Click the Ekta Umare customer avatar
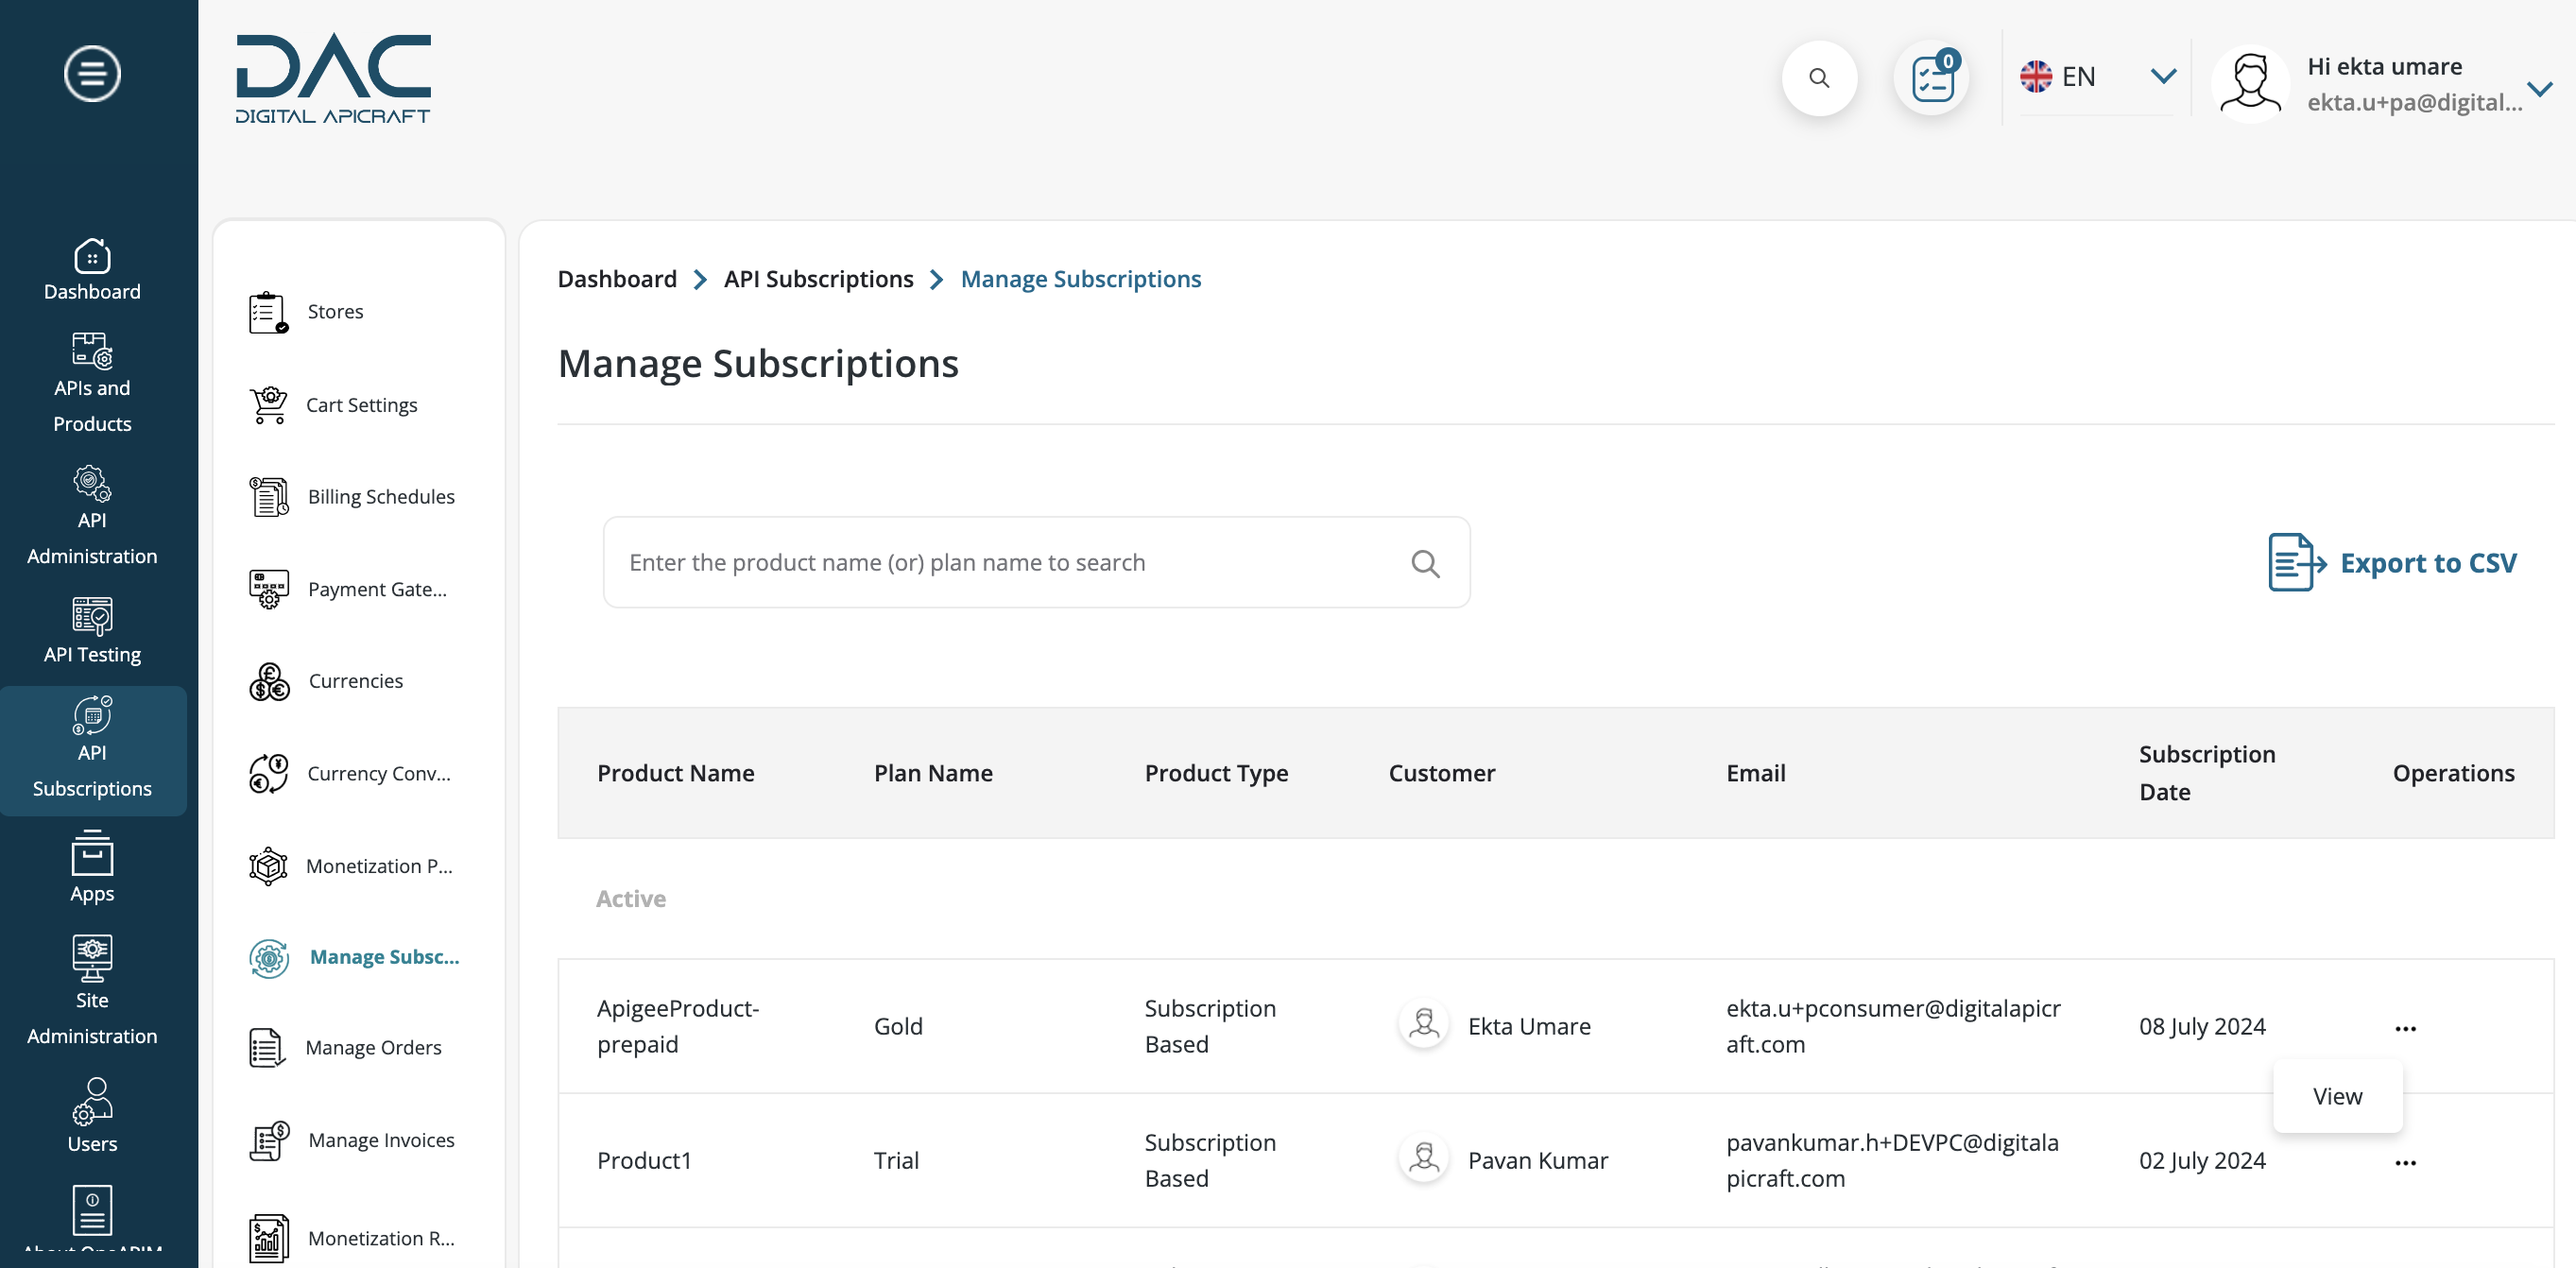Viewport: 2576px width, 1268px height. point(1423,1025)
